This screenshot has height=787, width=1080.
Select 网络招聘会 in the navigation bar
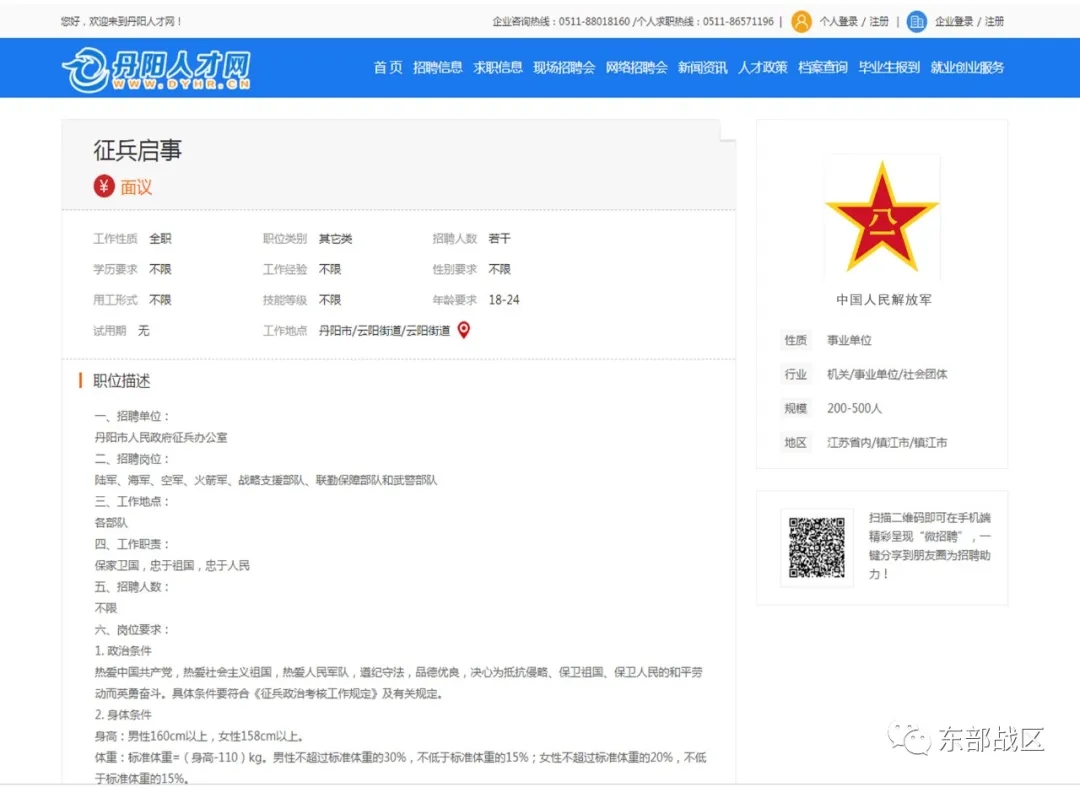coord(636,68)
